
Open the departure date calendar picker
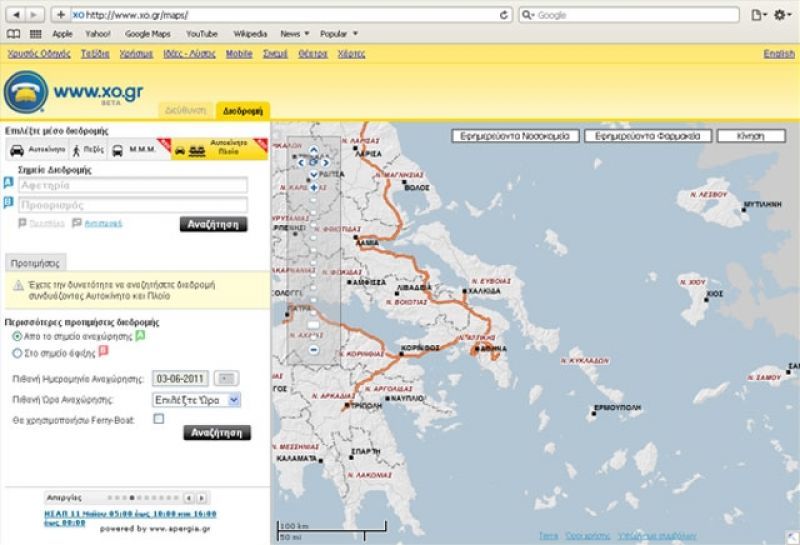pos(226,379)
